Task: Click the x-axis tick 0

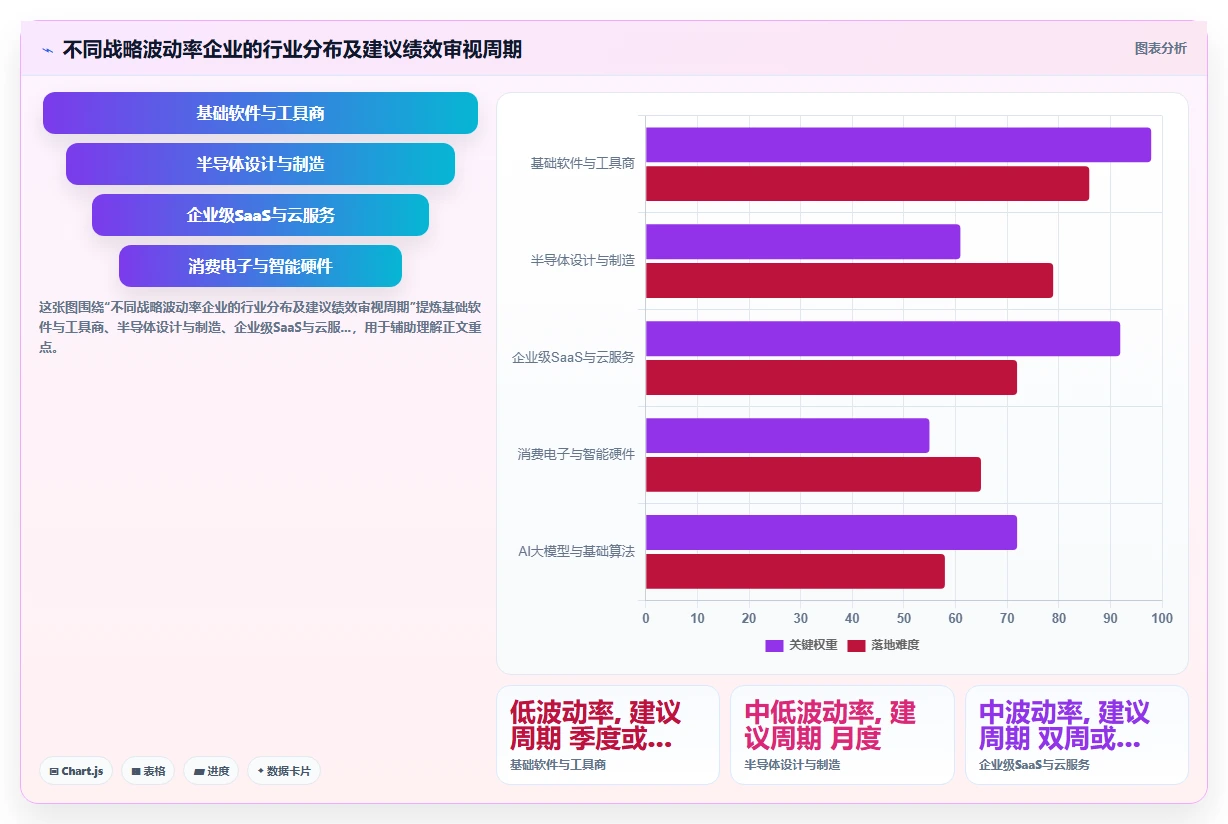Action: point(646,619)
